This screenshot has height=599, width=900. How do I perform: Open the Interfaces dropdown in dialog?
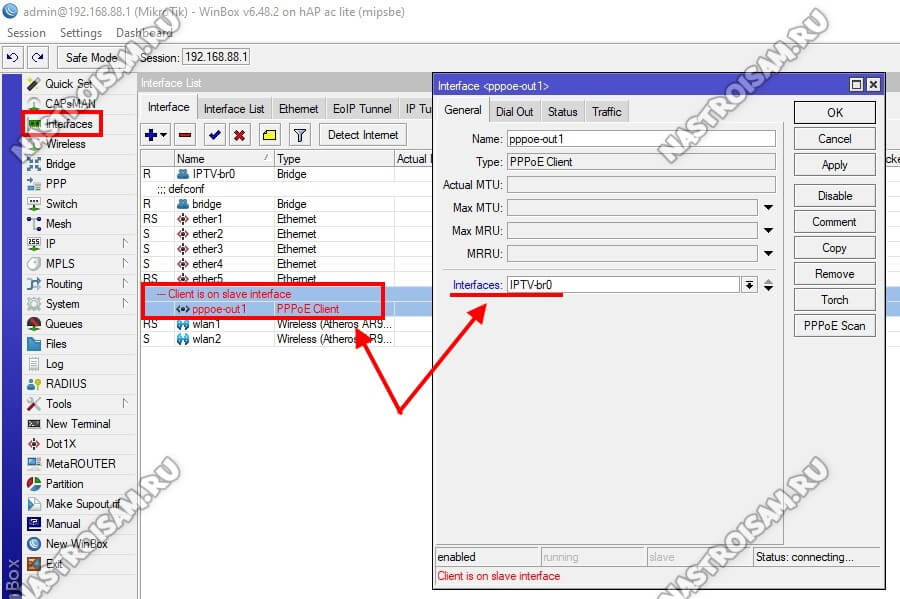749,285
